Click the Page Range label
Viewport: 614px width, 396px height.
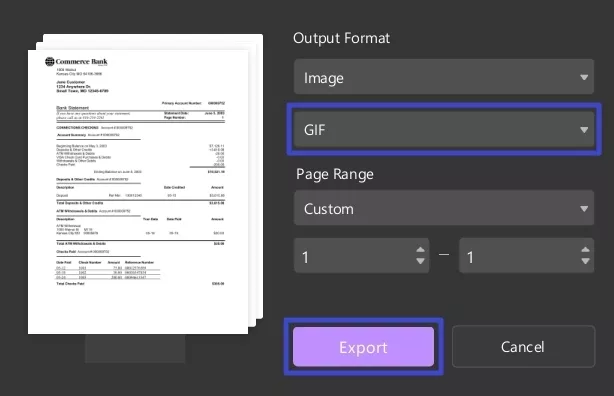click(335, 174)
